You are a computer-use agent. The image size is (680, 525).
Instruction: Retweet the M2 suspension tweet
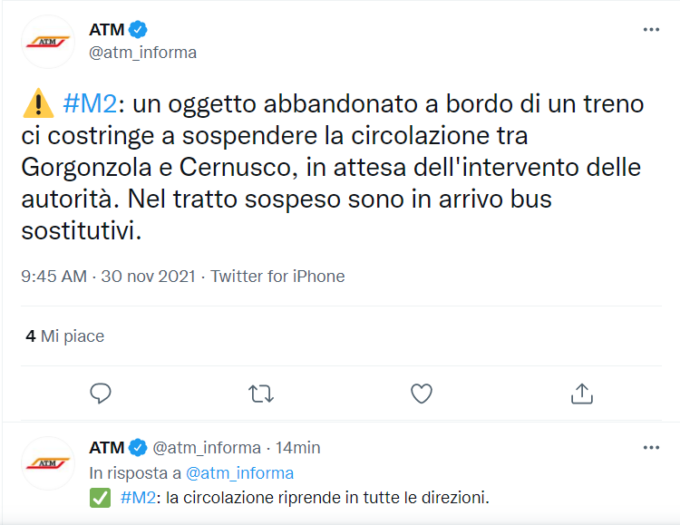261,394
